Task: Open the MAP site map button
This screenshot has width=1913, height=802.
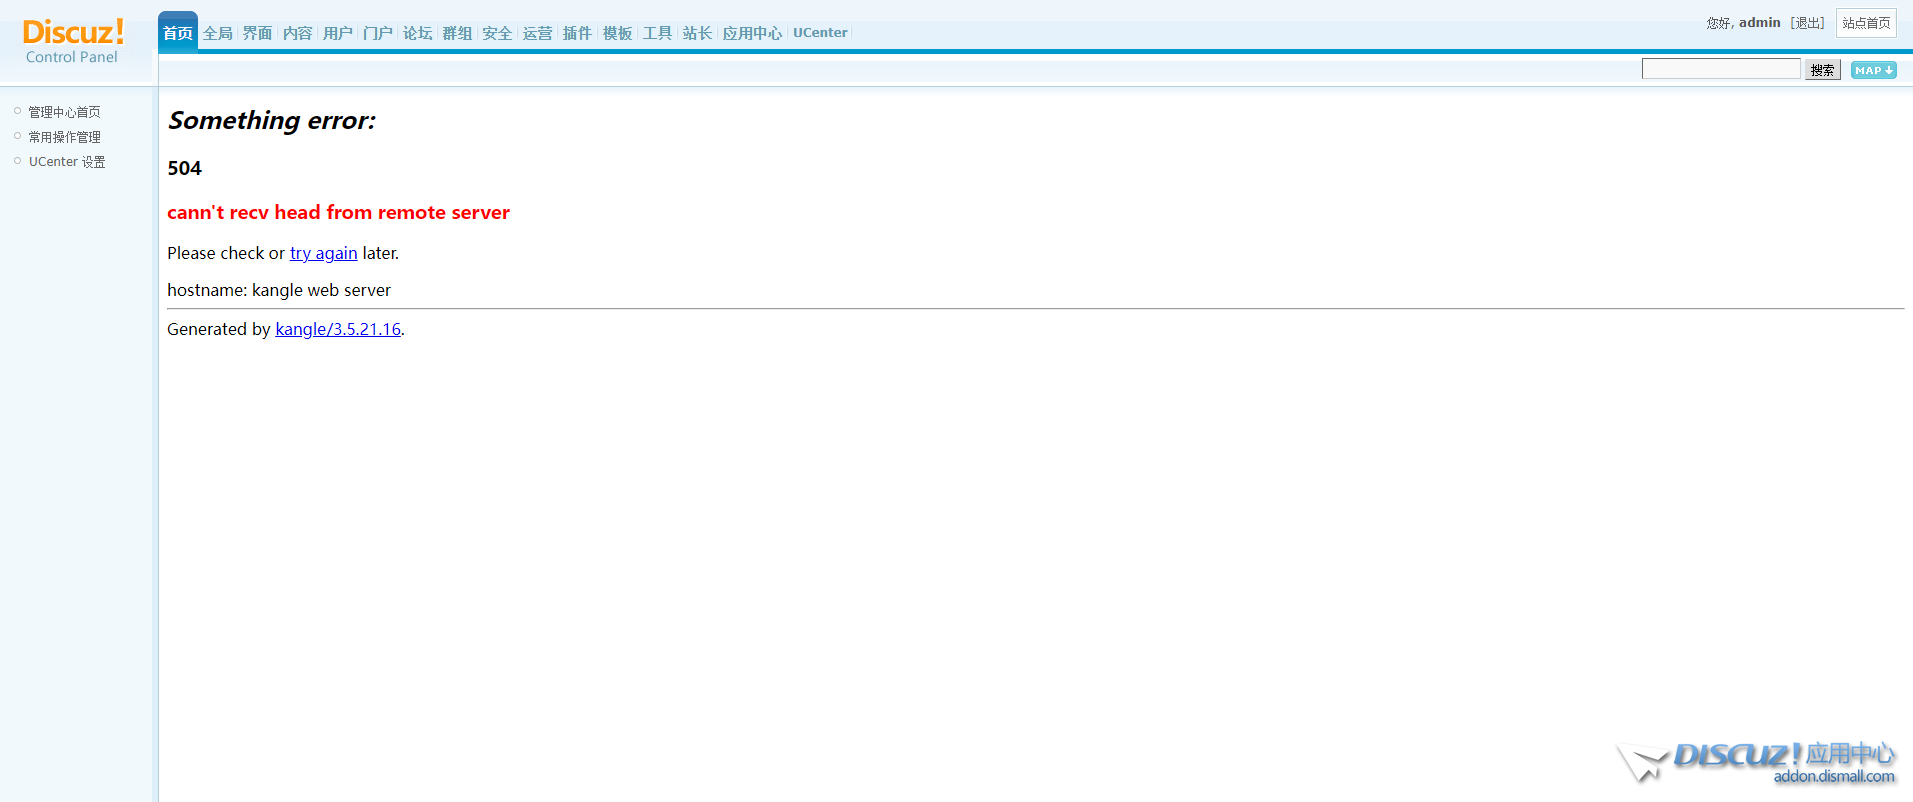Action: [1873, 70]
